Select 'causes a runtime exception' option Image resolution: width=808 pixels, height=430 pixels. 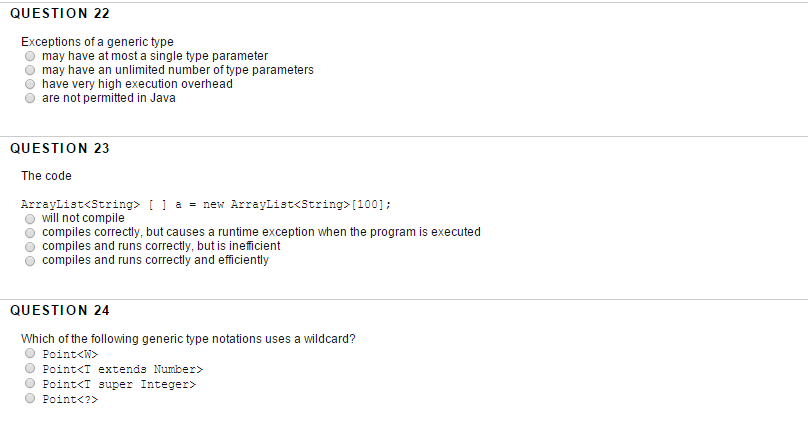point(31,232)
